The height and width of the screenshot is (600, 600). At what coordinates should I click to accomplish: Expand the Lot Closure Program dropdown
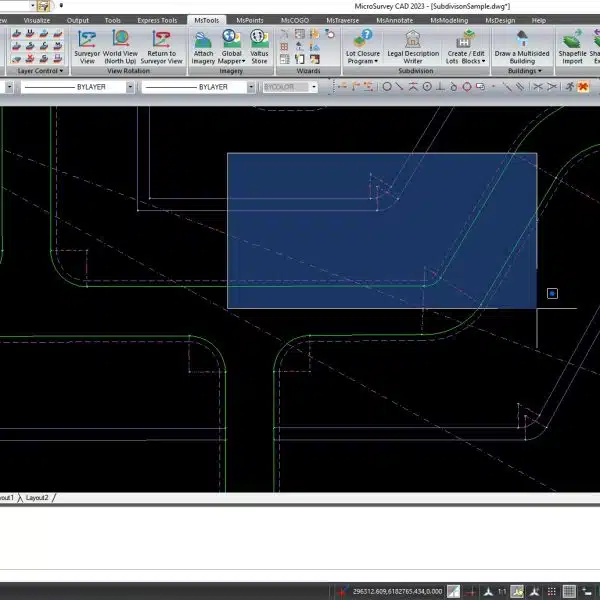362,60
